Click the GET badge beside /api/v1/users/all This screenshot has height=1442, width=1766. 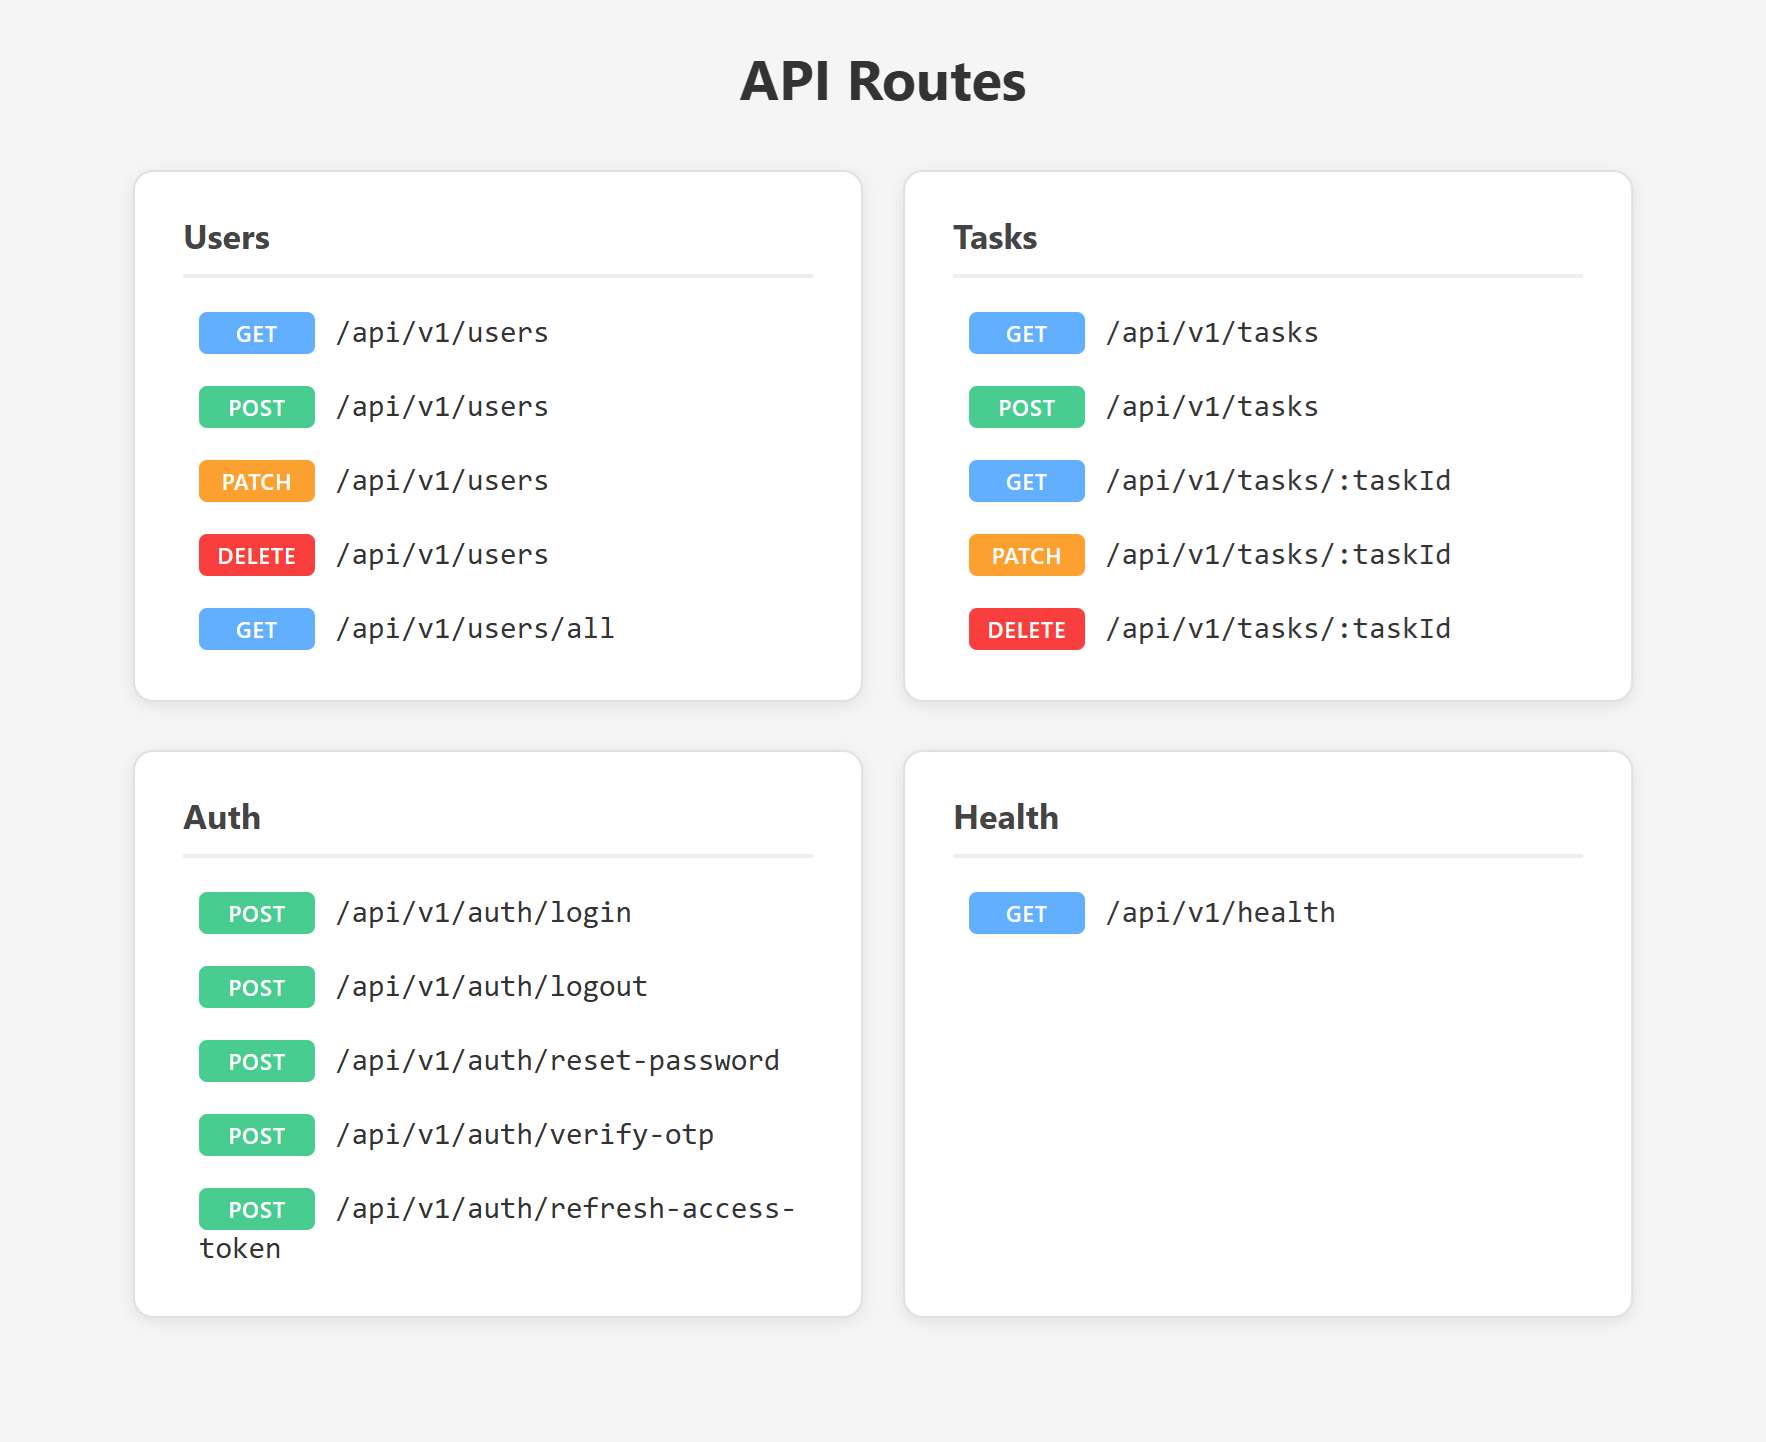(x=257, y=629)
